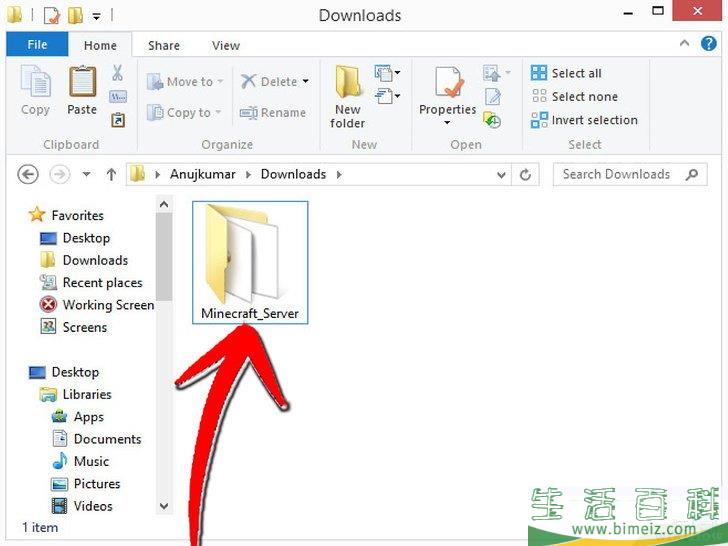Image resolution: width=728 pixels, height=546 pixels.
Task: Click the Paste shortcut icon
Action: [118, 120]
